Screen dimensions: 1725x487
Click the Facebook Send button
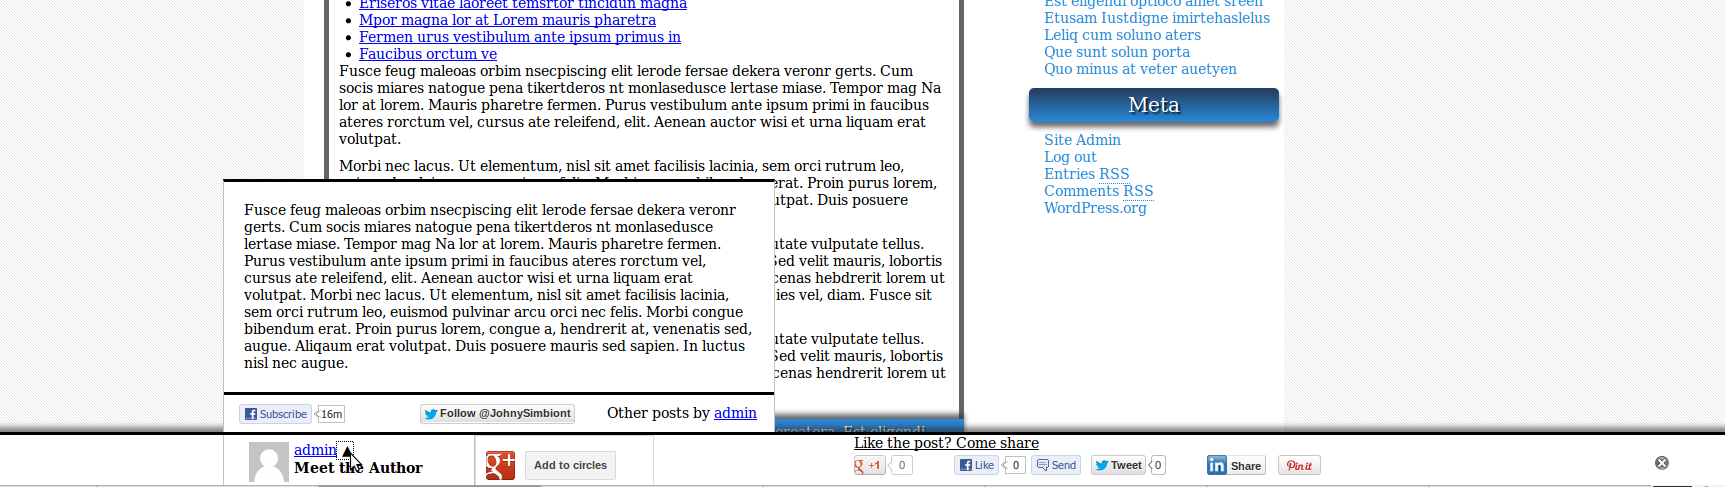(x=1056, y=465)
